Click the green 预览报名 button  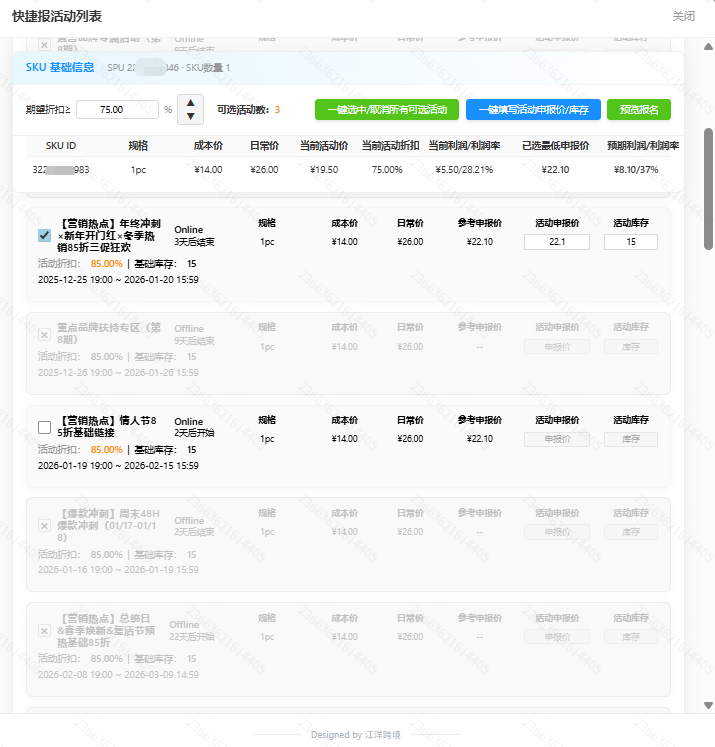(639, 110)
